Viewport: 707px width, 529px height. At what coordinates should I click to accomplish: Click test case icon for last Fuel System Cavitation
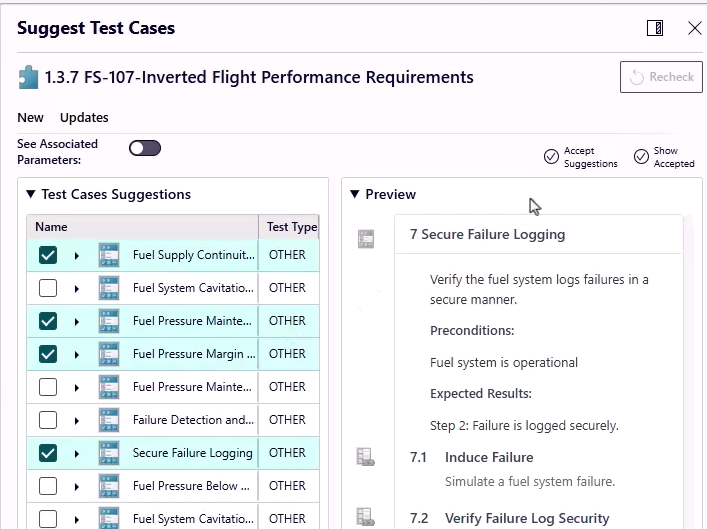pyautogui.click(x=109, y=519)
